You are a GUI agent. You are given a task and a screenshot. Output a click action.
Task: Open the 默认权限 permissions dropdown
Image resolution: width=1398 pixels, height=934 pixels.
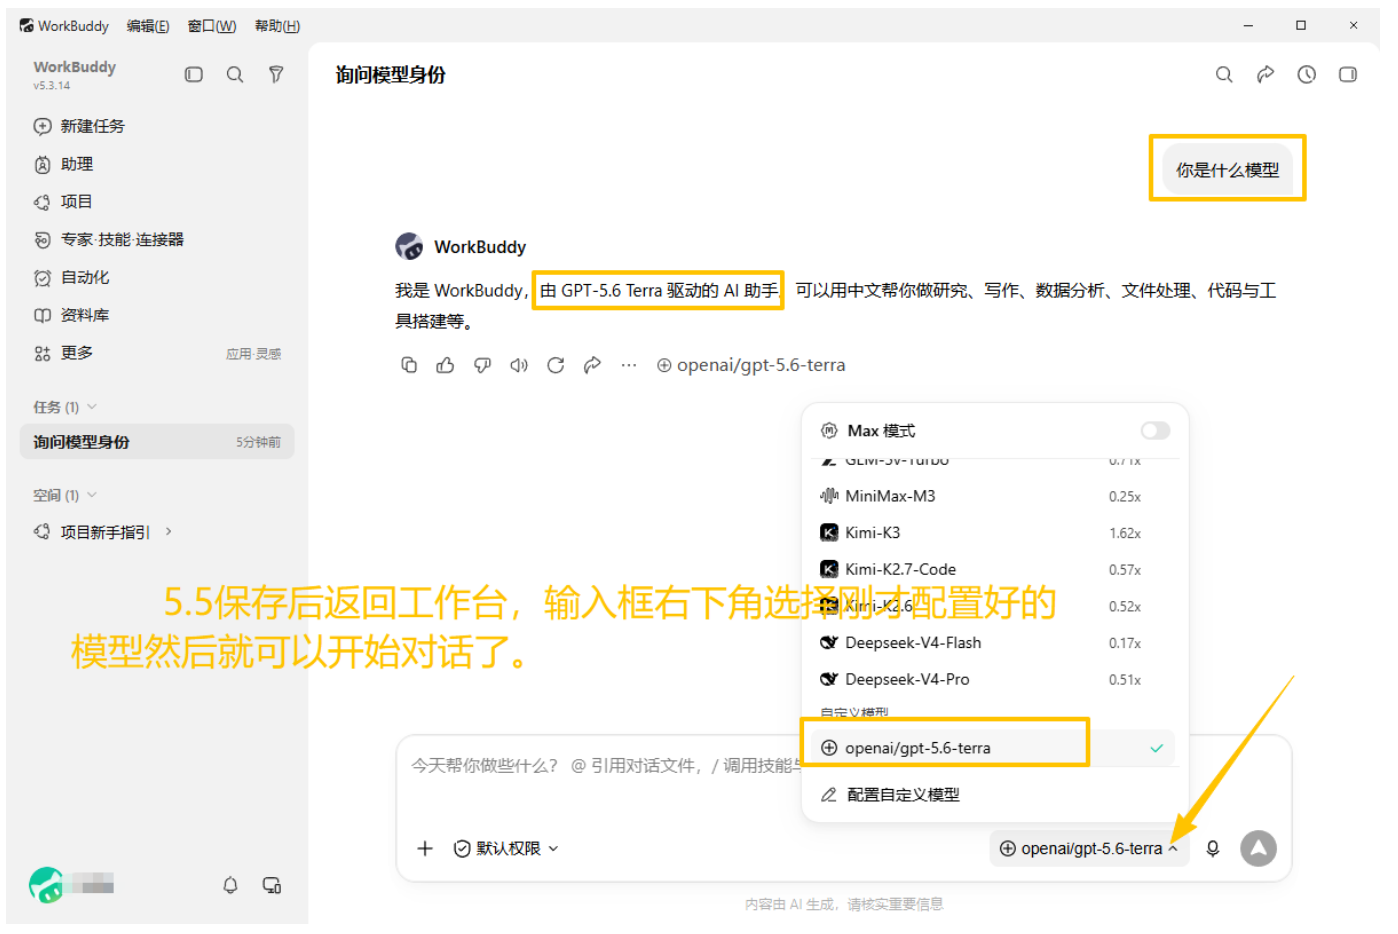coord(506,848)
